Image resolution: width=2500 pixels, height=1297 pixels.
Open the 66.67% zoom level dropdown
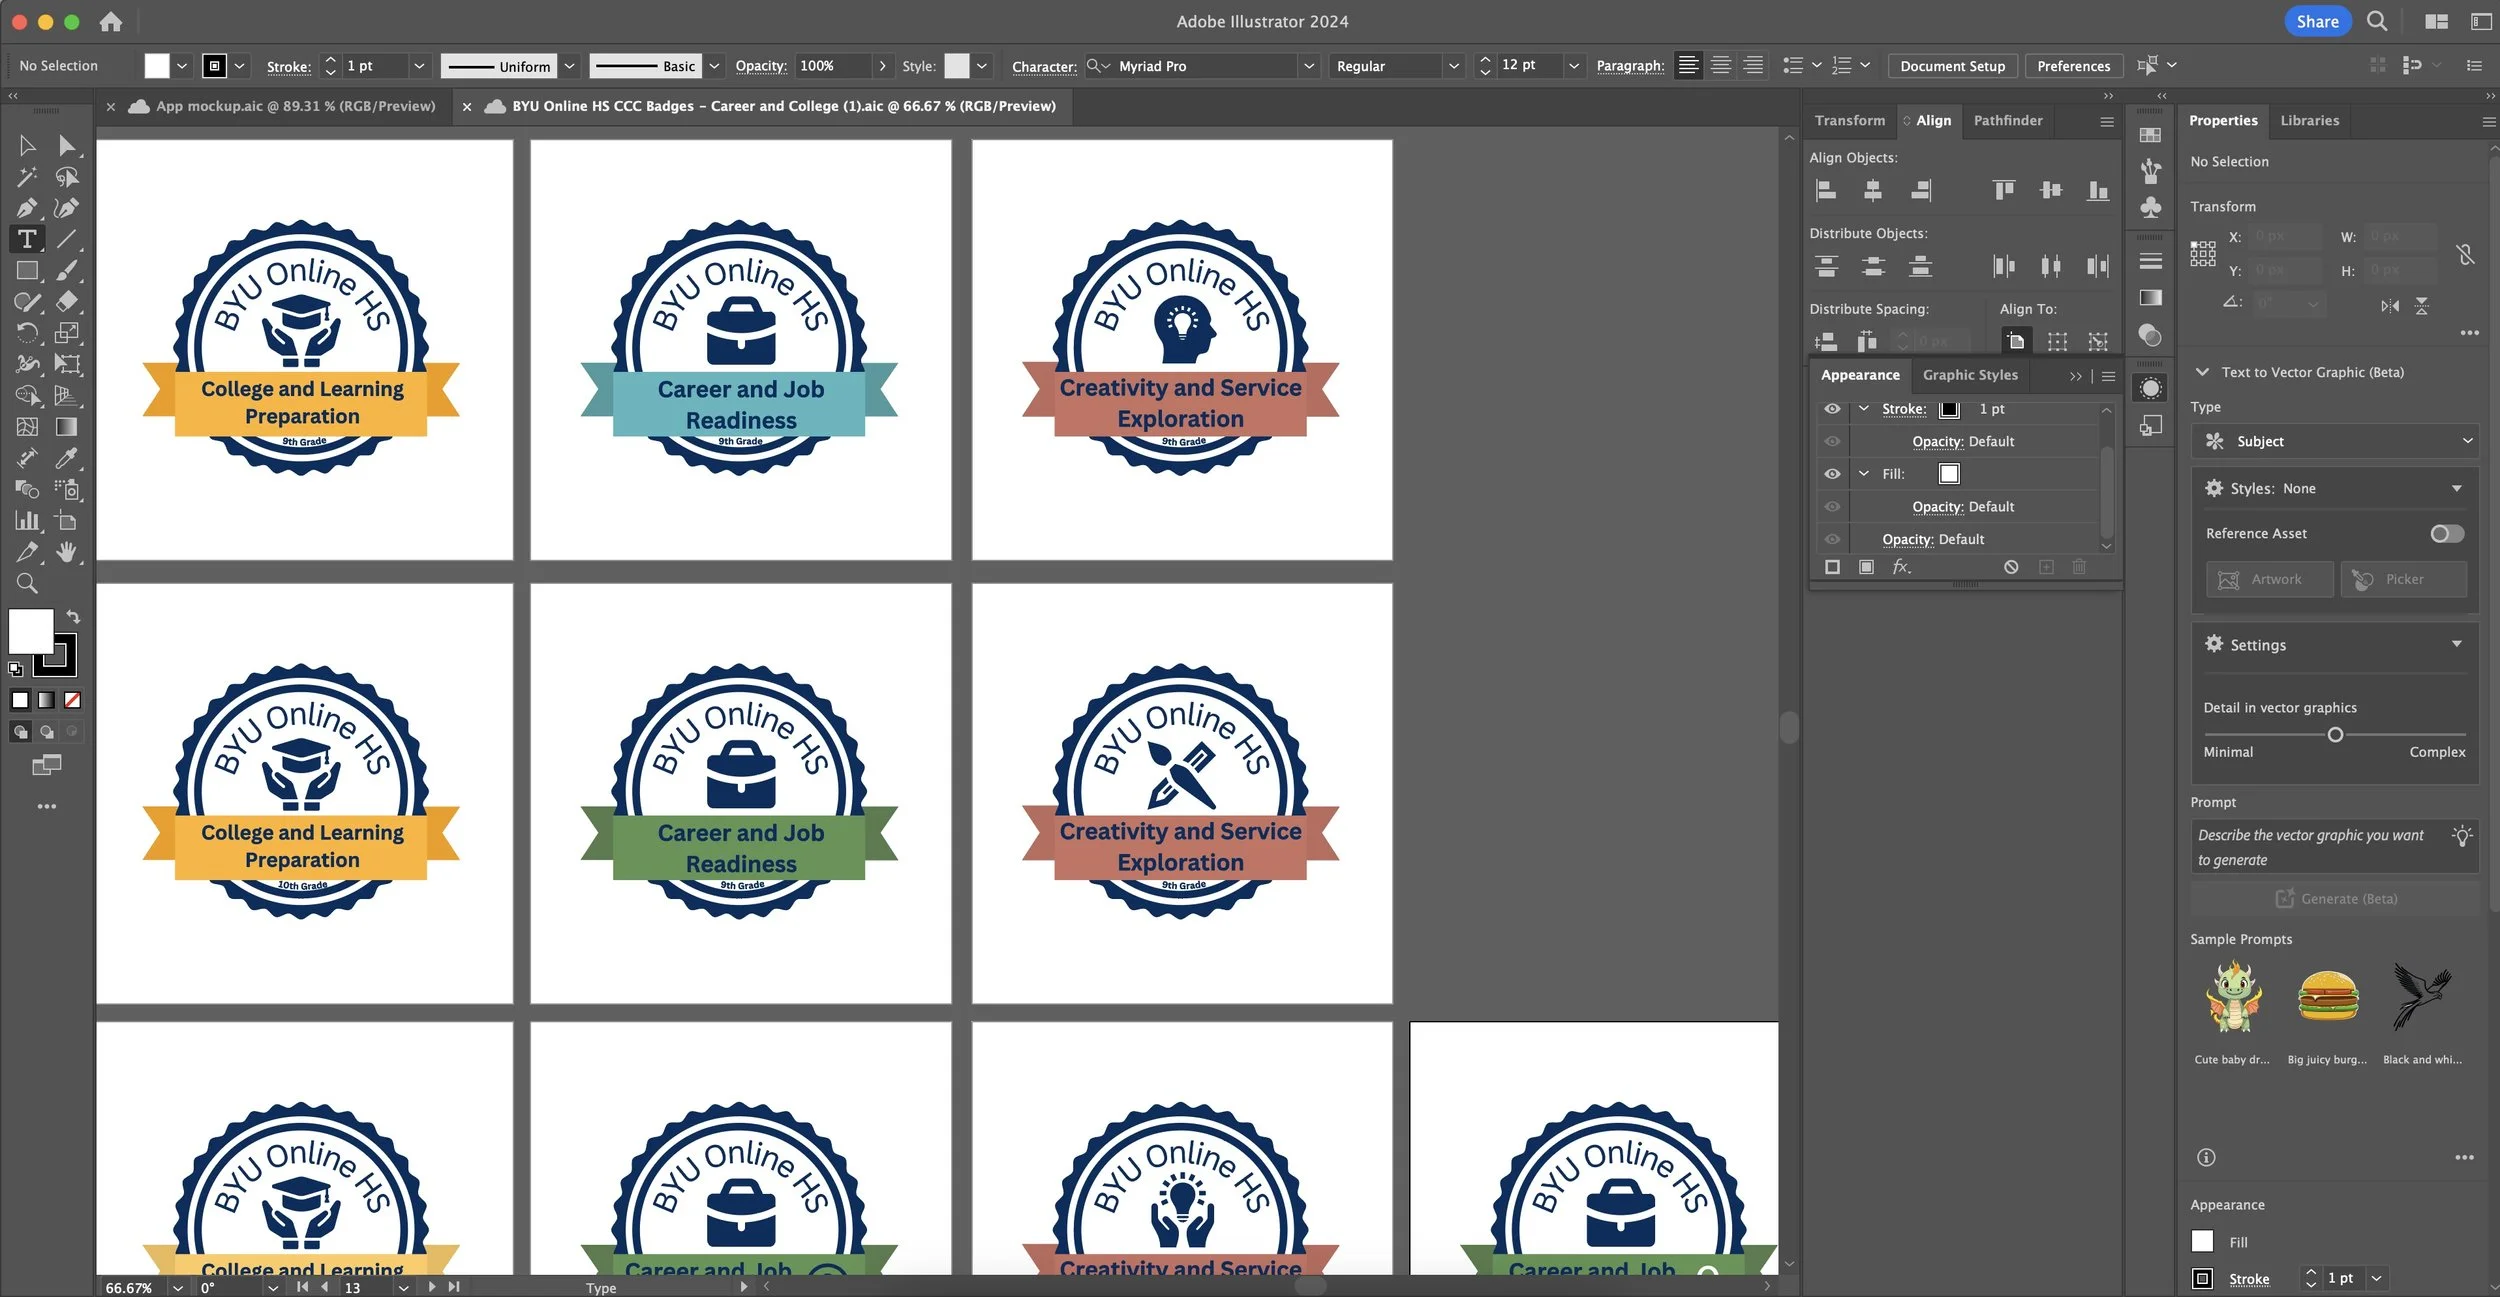(178, 1288)
